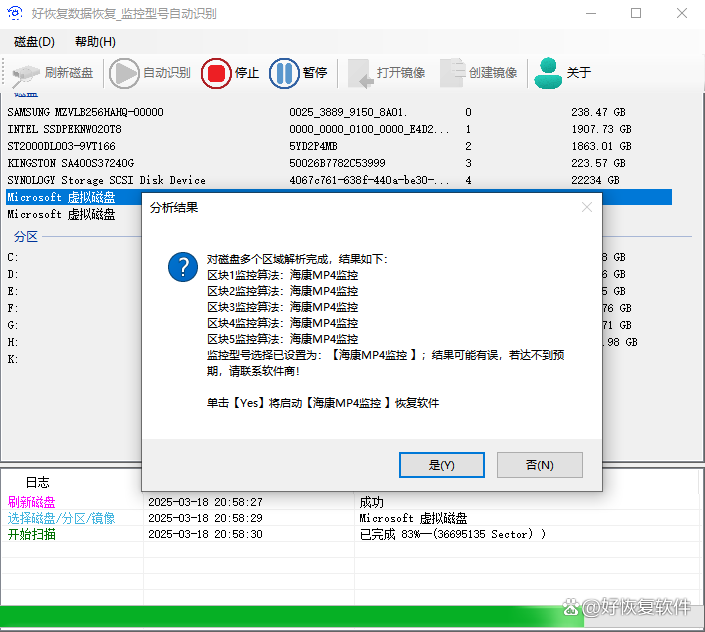Viewport: 705px width, 632px height.
Task: Click the blue Pause (暂停) icon
Action: coord(284,73)
